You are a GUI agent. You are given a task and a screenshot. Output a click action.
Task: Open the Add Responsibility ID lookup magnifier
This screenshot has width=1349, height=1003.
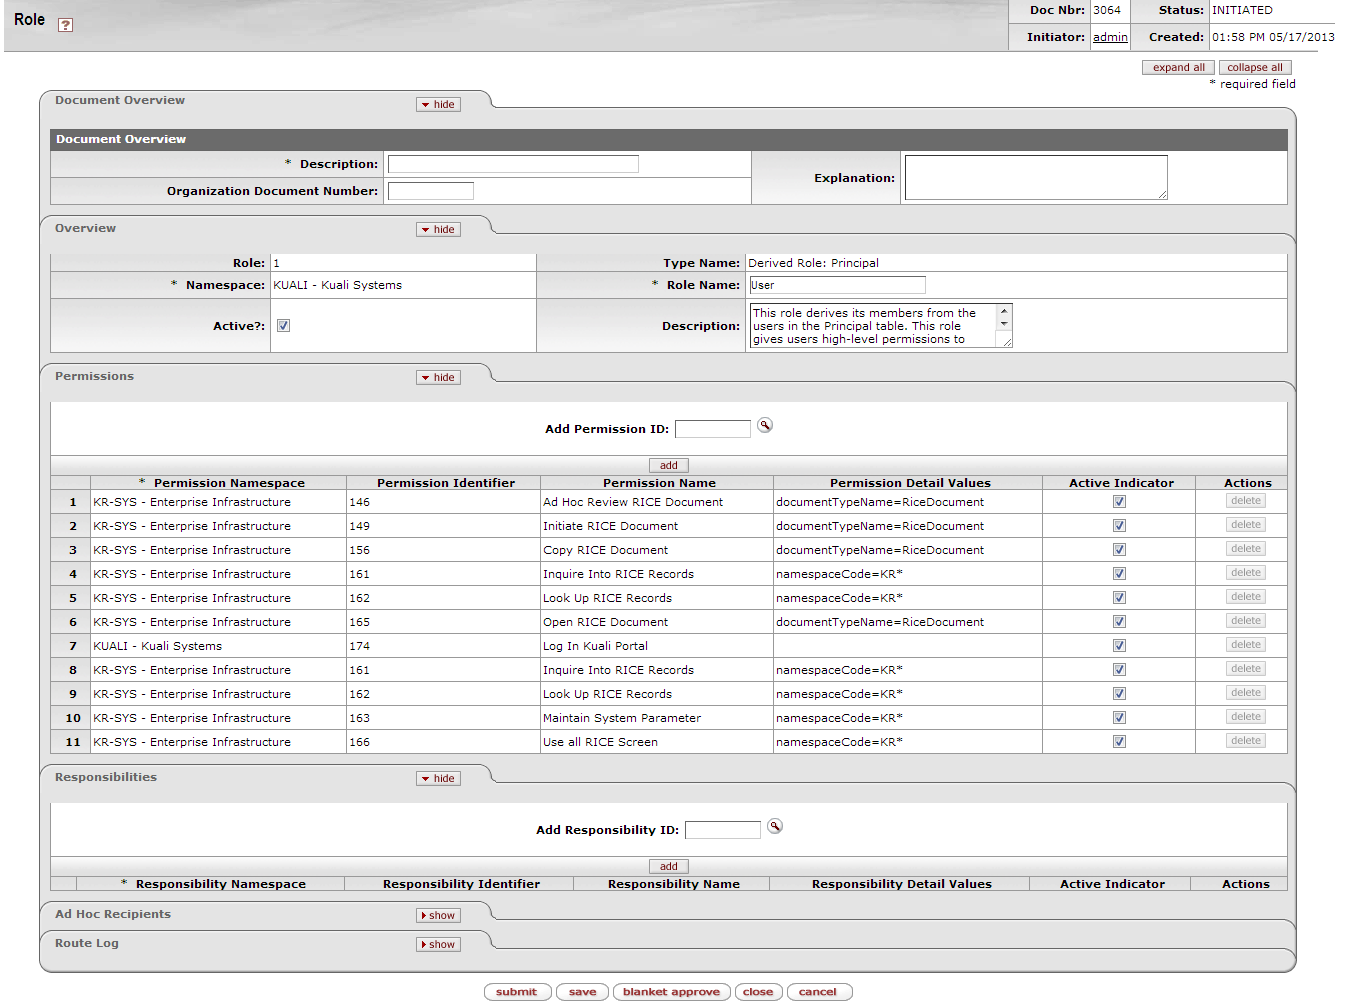click(x=775, y=827)
